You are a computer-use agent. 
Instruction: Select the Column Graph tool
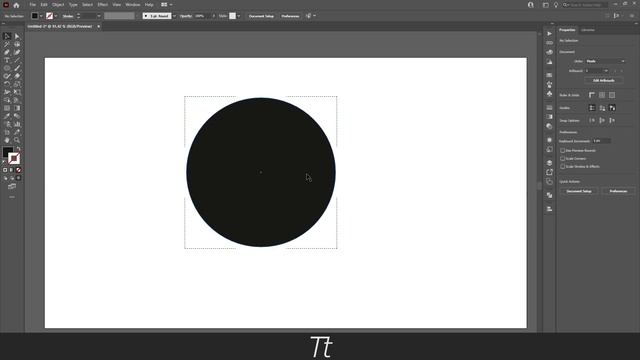(x=17, y=124)
